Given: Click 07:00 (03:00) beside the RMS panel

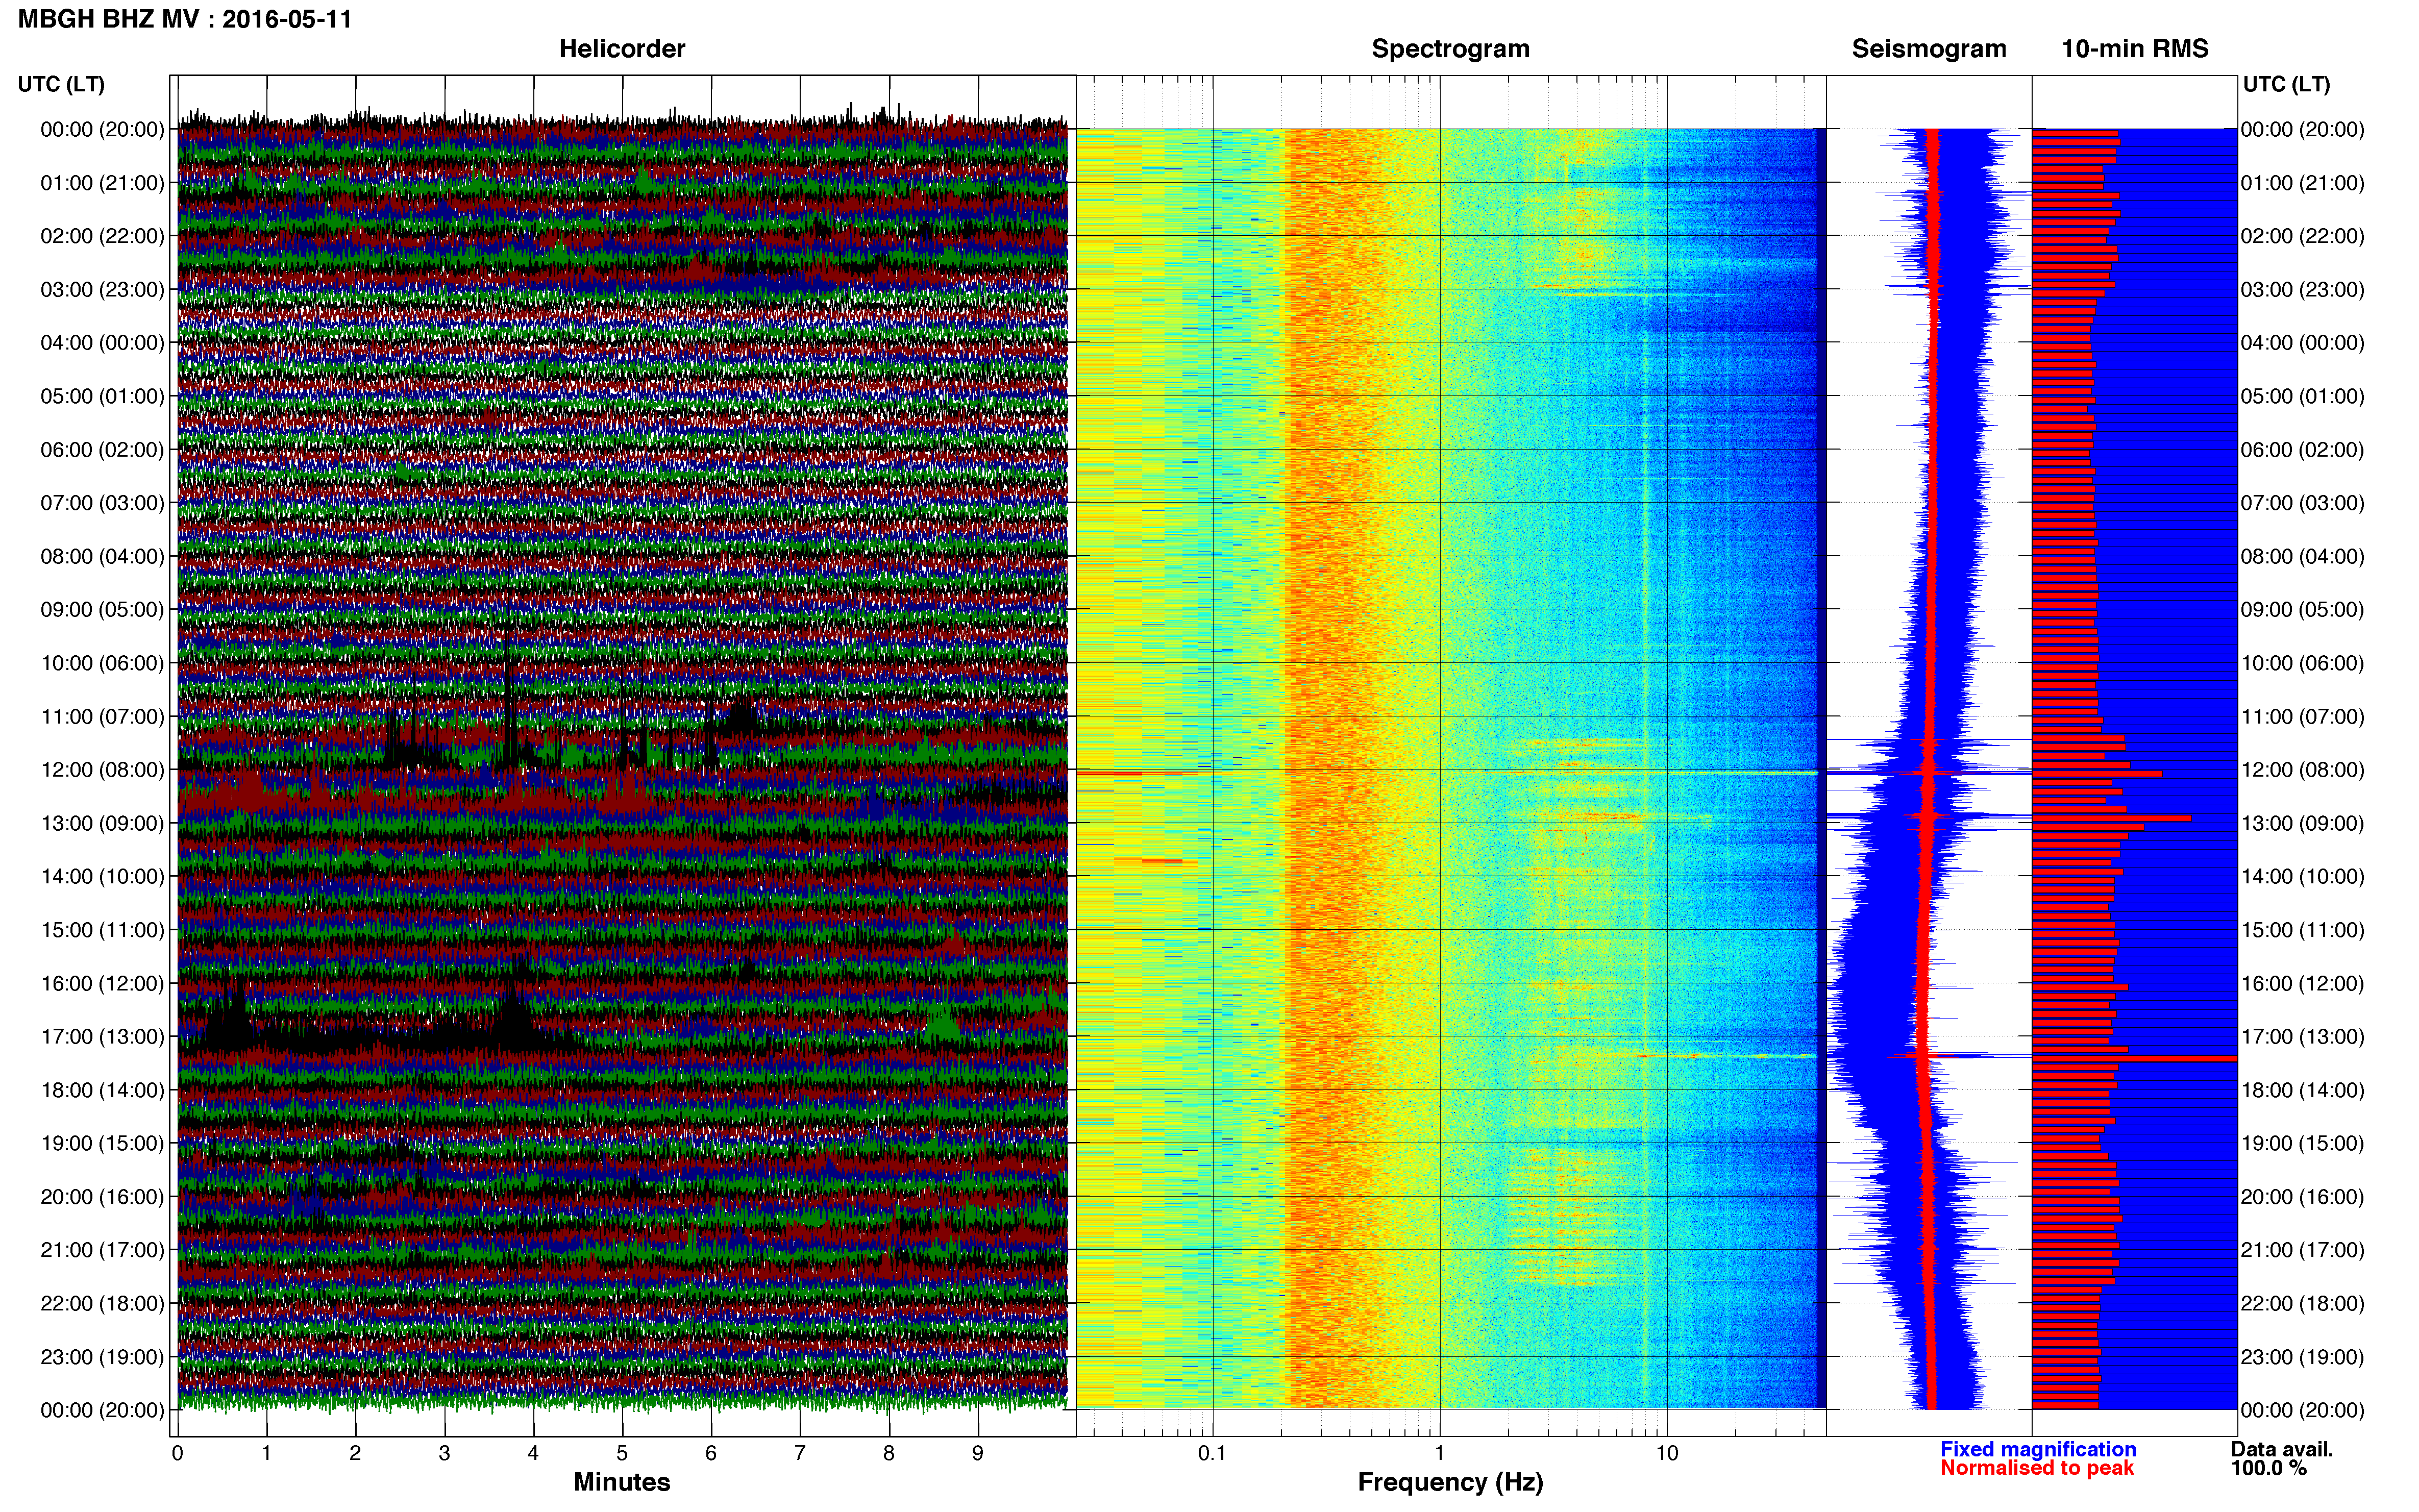Looking at the screenshot, I should 2302,503.
